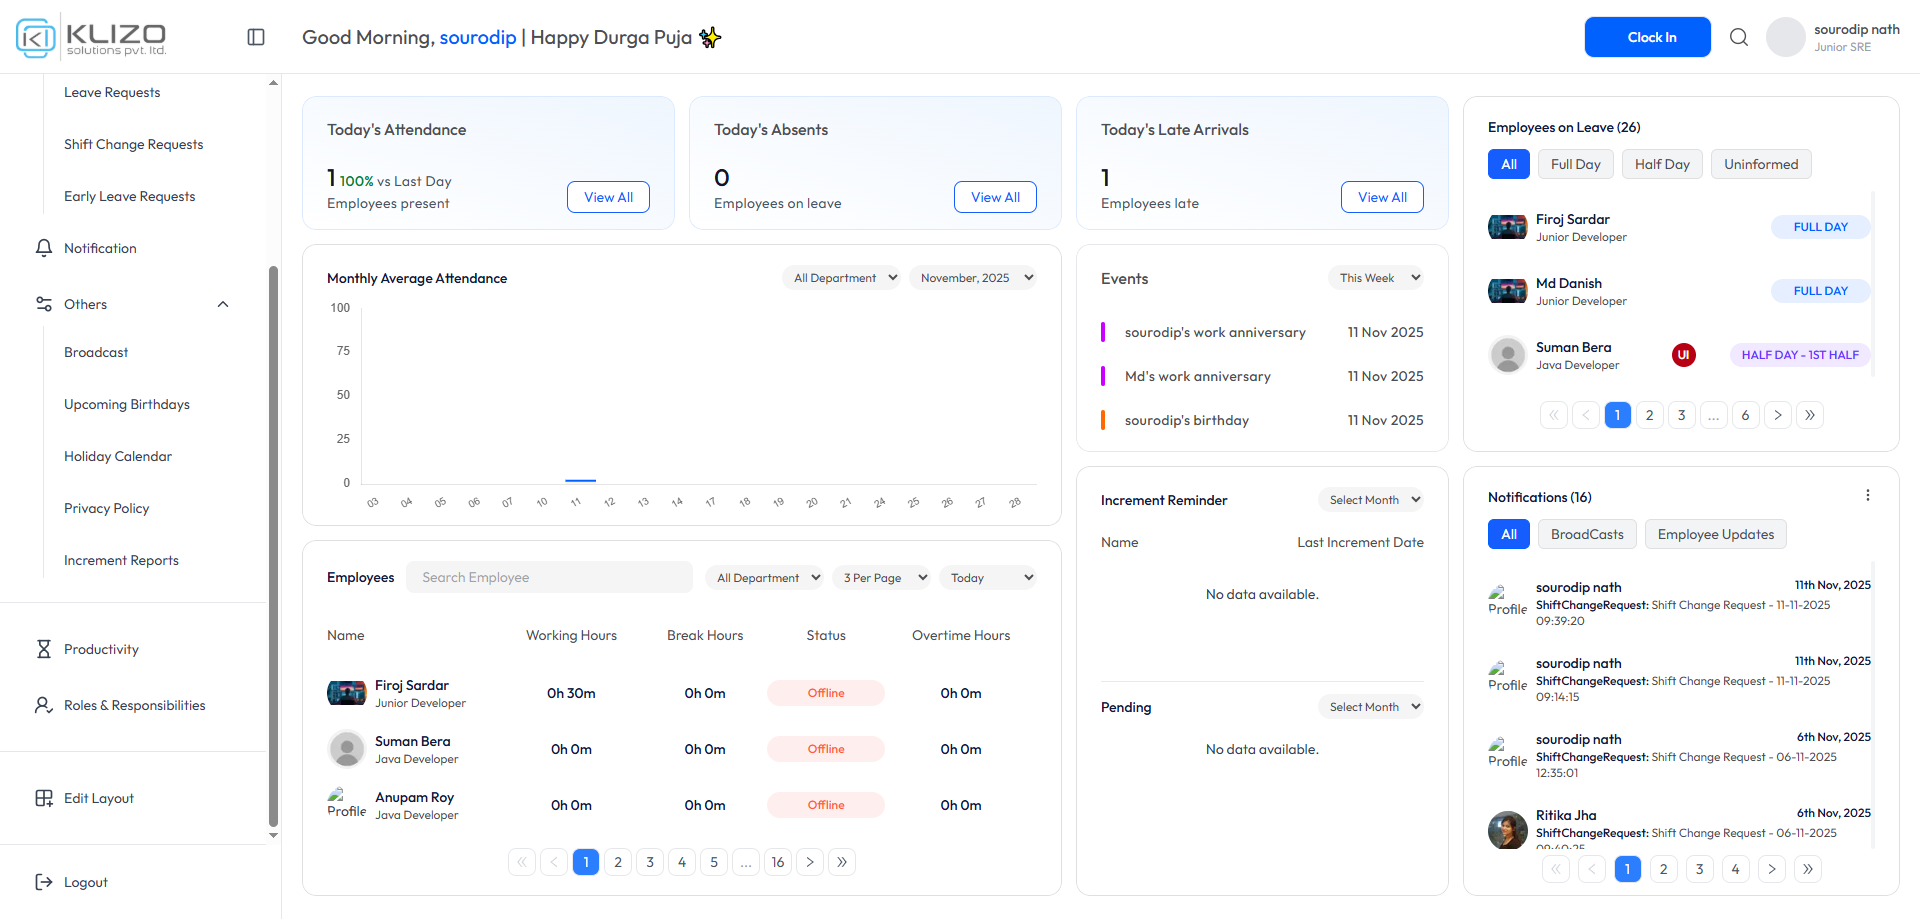This screenshot has height=919, width=1920.
Task: Click the Klizo Solutions logo
Action: point(92,37)
